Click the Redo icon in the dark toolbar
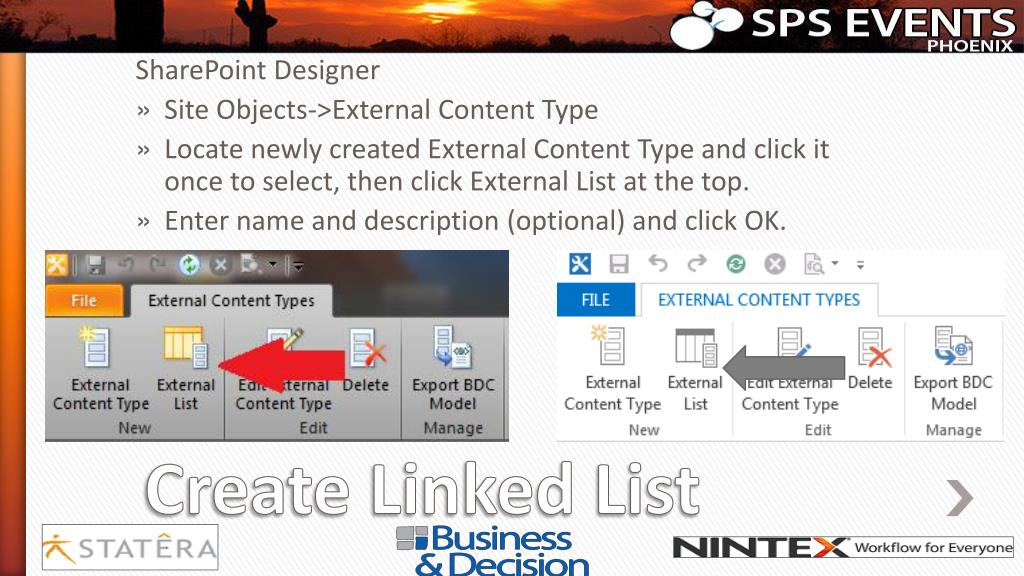Image resolution: width=1024 pixels, height=576 pixels. [157, 264]
